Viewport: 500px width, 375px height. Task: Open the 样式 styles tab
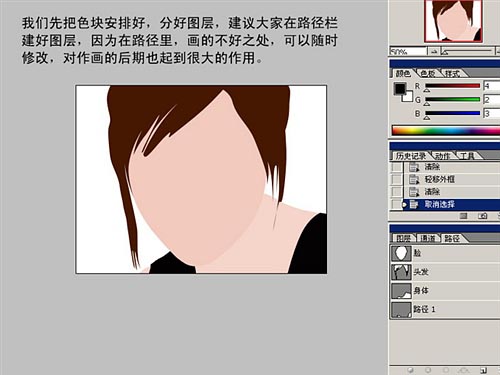click(452, 73)
